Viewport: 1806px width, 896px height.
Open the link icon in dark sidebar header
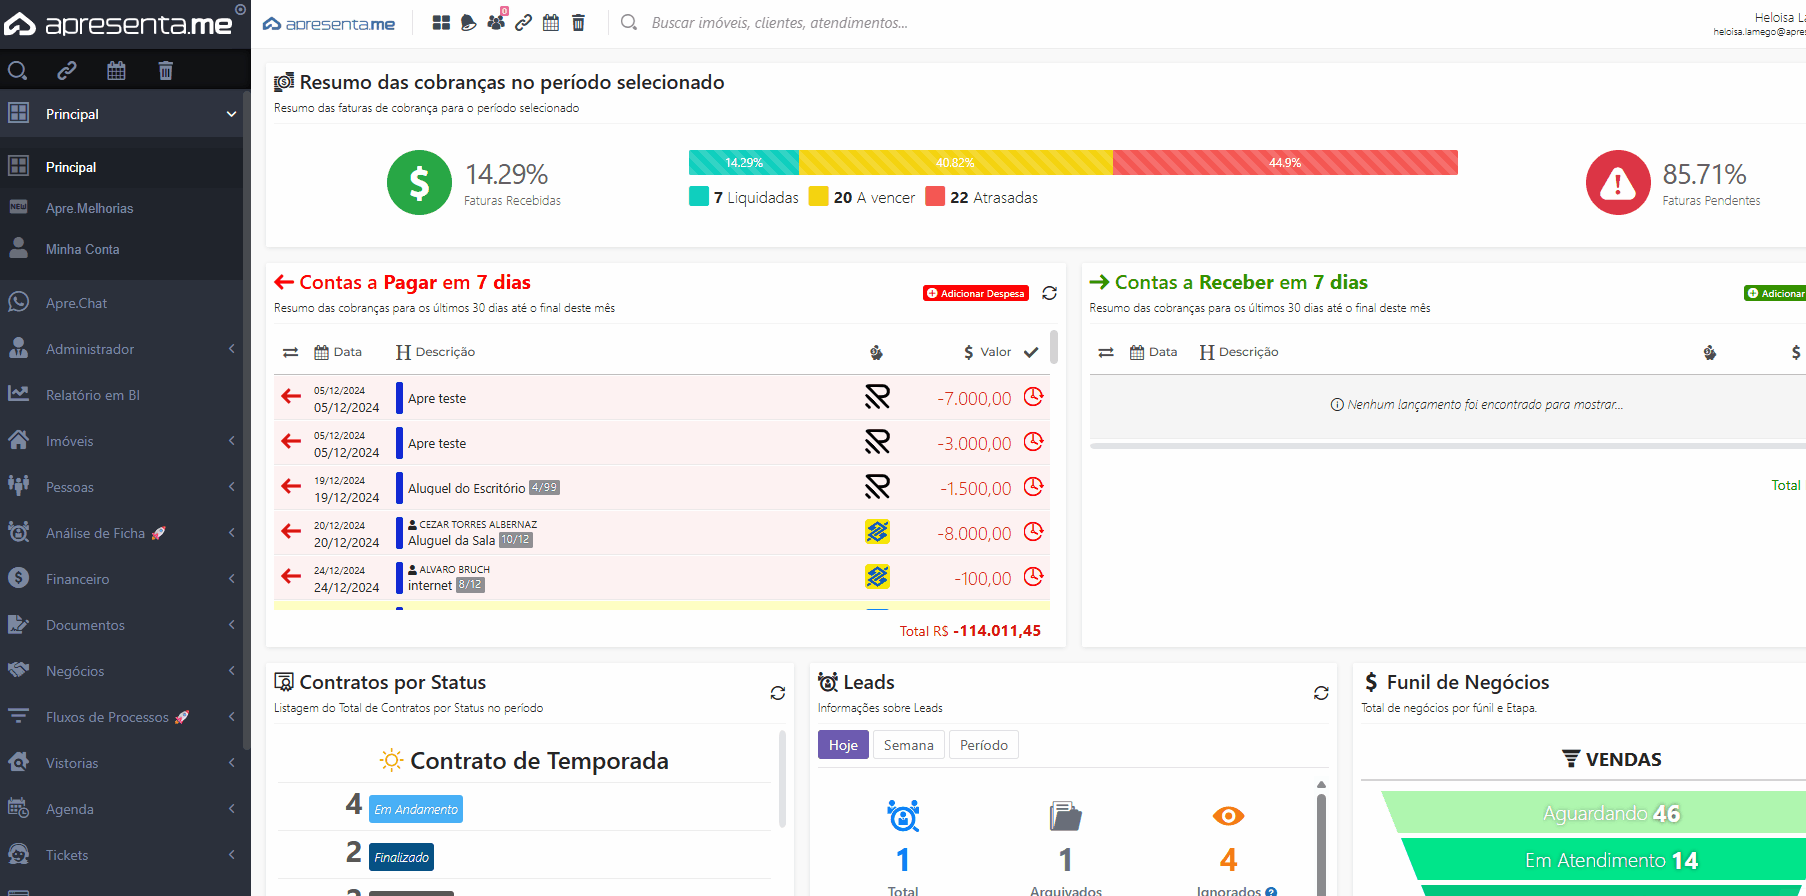67,70
